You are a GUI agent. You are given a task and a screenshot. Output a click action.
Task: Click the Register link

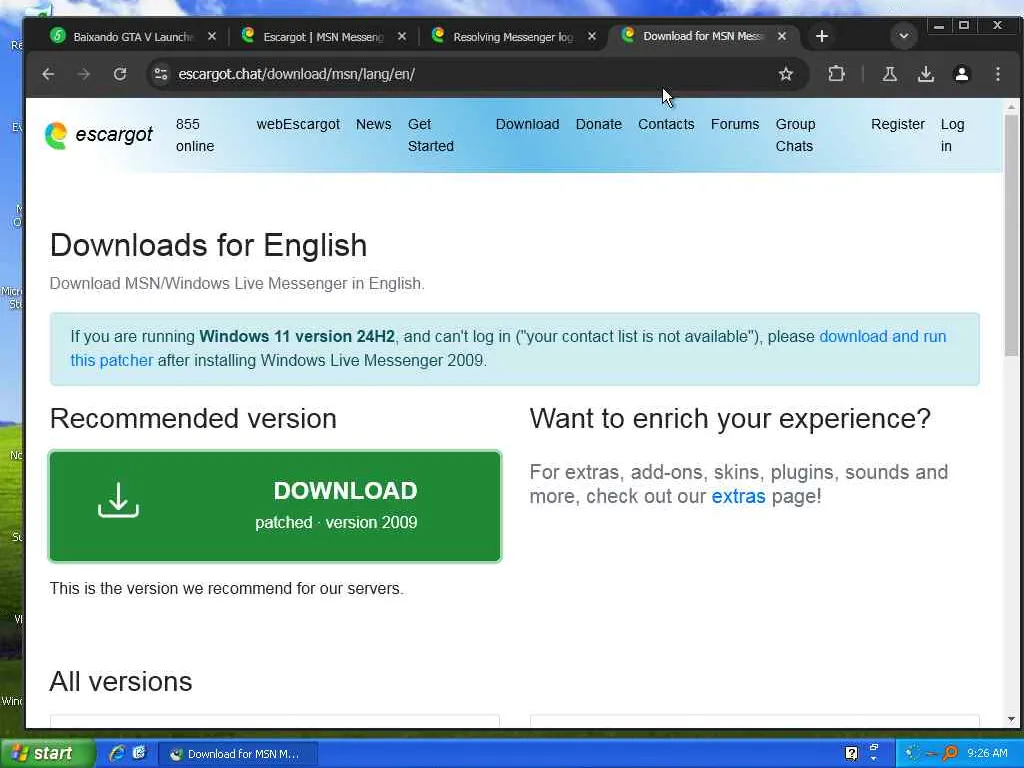[897, 124]
